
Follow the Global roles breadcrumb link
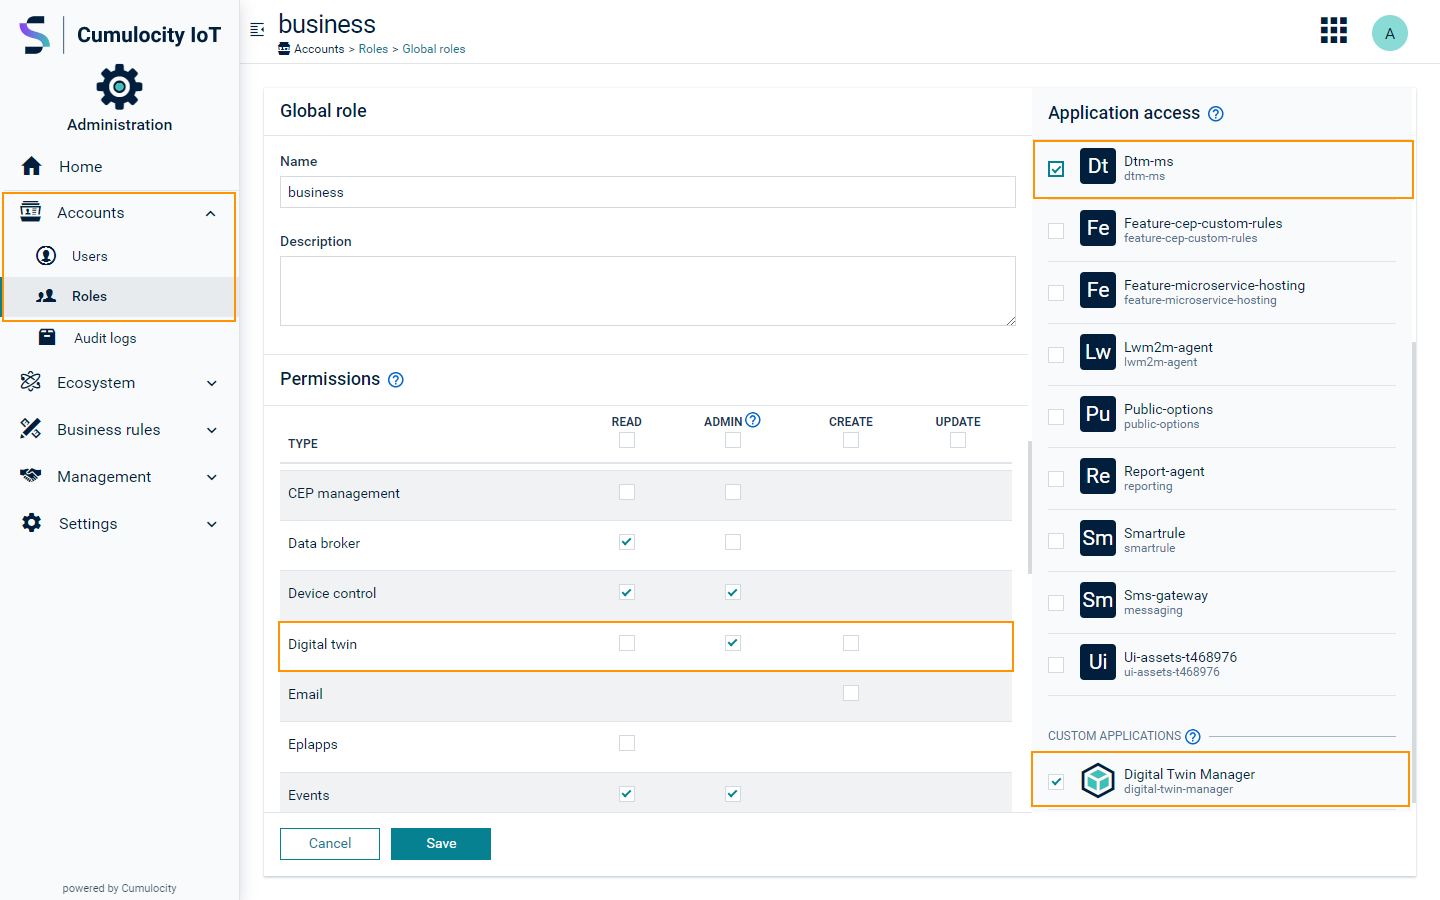(x=434, y=49)
